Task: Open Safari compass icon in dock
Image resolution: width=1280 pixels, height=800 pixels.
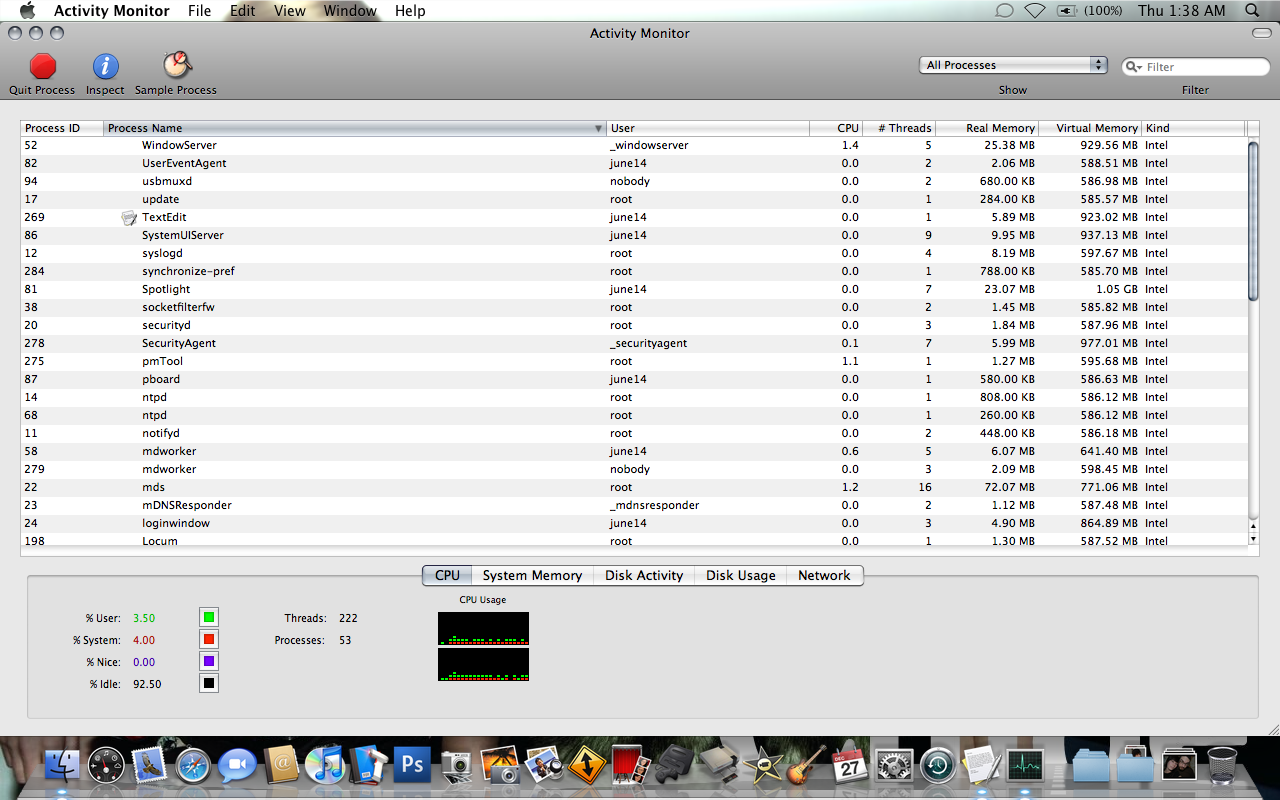Action: 193,766
